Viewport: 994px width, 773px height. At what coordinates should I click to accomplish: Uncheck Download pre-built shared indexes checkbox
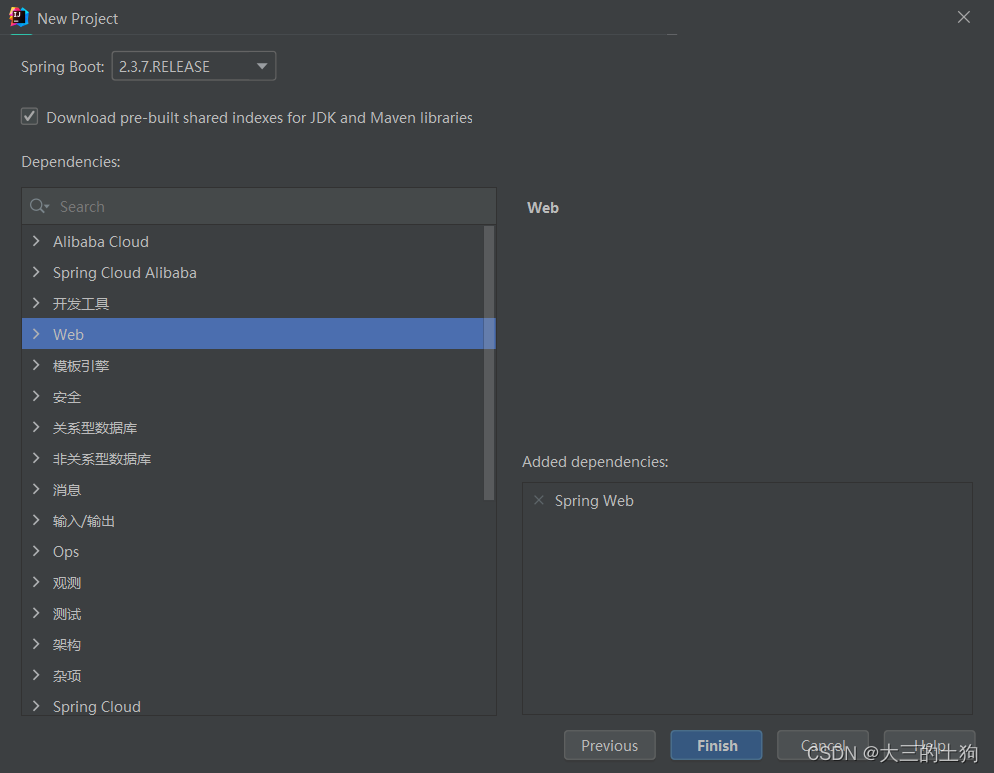(29, 117)
